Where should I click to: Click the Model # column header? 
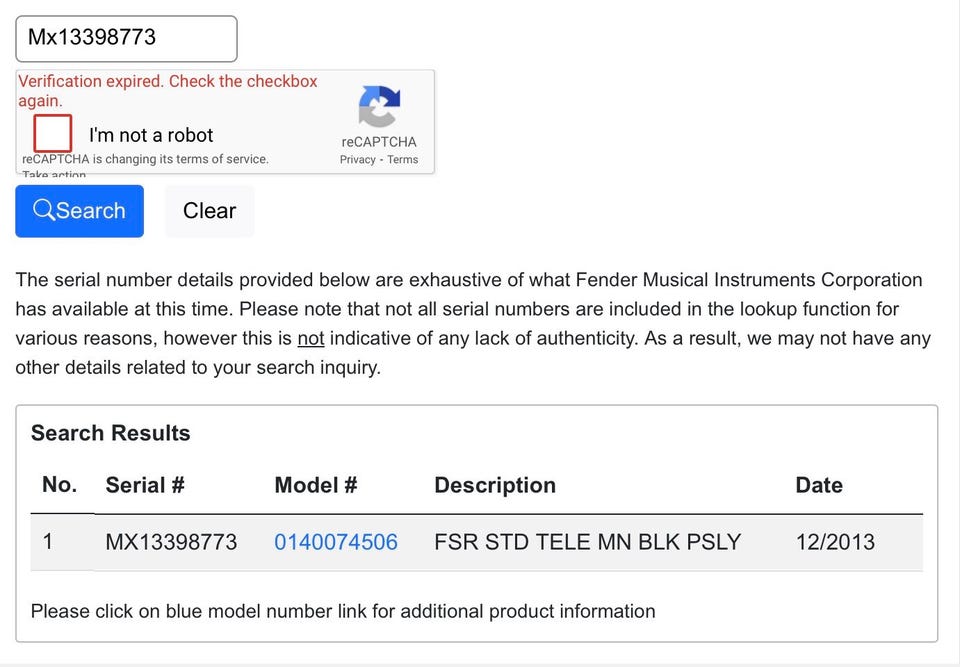point(316,485)
